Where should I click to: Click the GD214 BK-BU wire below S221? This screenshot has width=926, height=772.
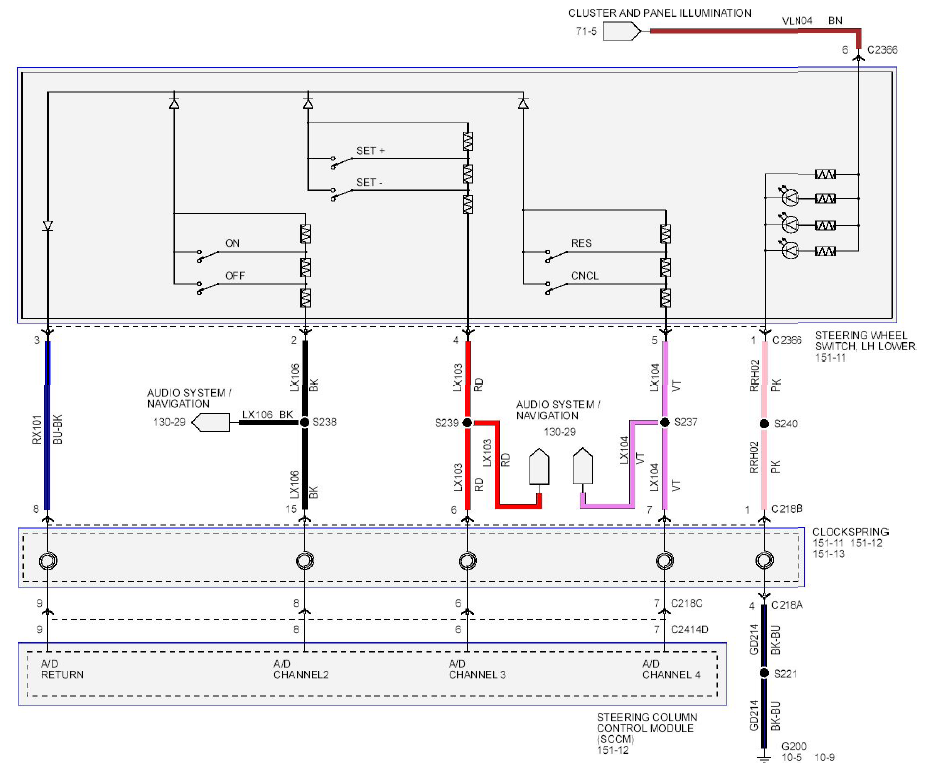[764, 713]
